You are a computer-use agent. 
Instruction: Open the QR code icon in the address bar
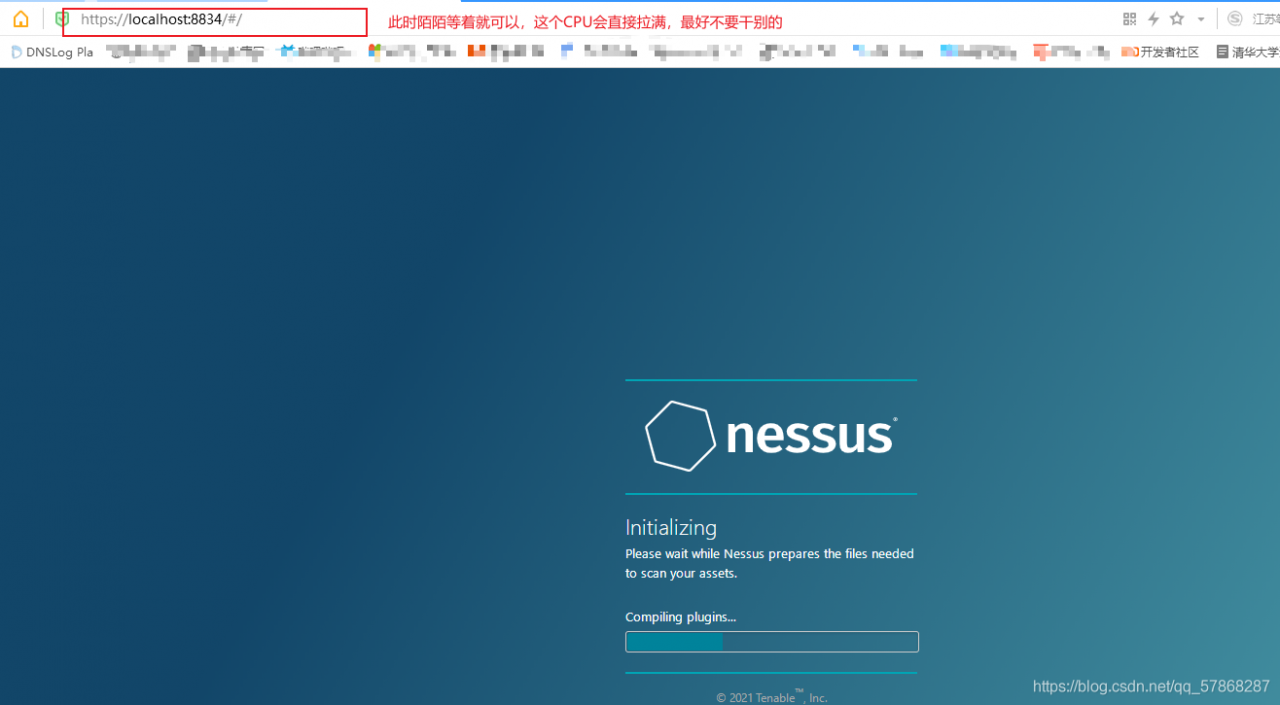click(x=1130, y=19)
